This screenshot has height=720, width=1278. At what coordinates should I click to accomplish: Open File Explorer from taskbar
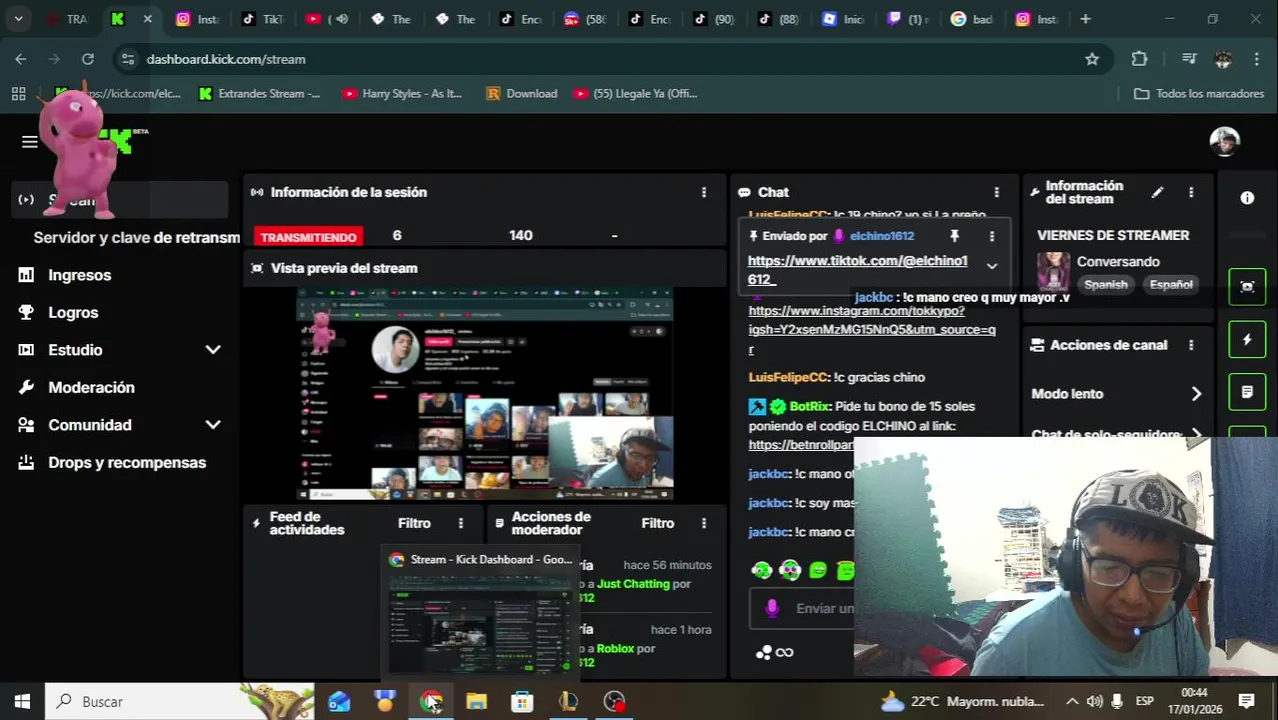[x=476, y=702]
